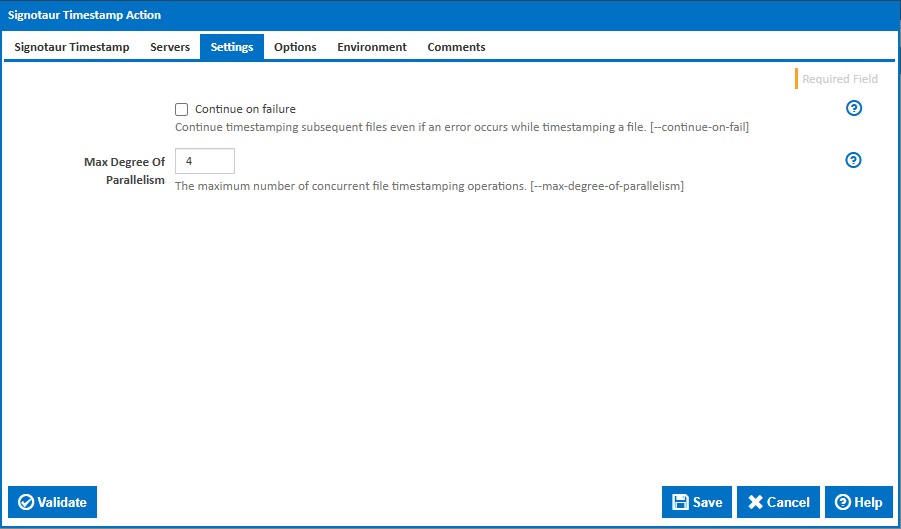Click the Required Field legend text
Screen dimensions: 901x529
[x=840, y=79]
